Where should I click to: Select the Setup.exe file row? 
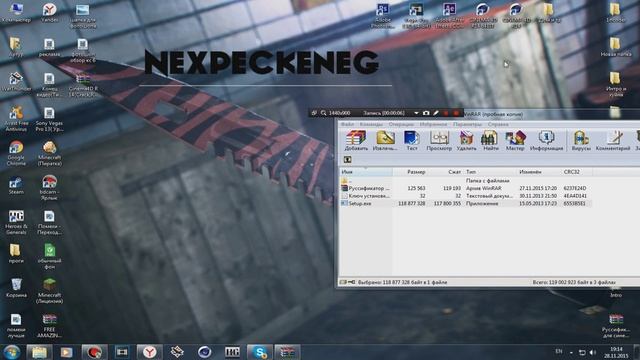point(466,203)
